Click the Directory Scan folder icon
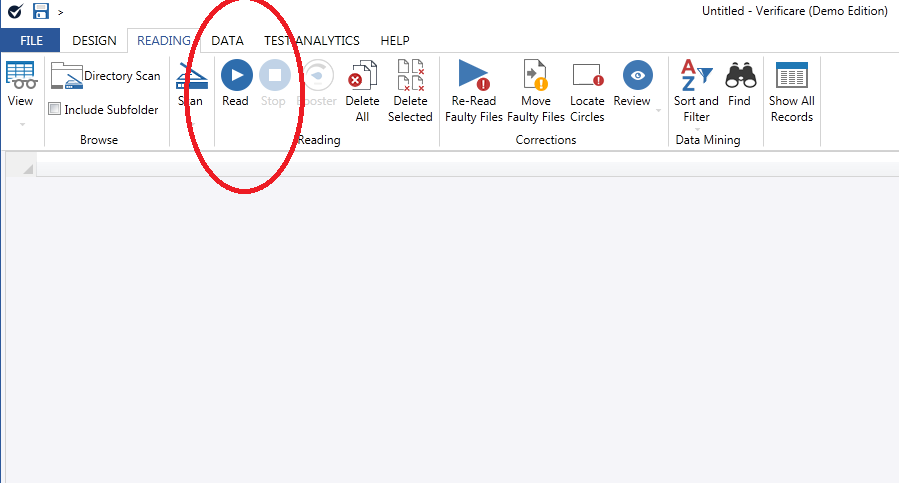899x483 pixels. click(67, 75)
